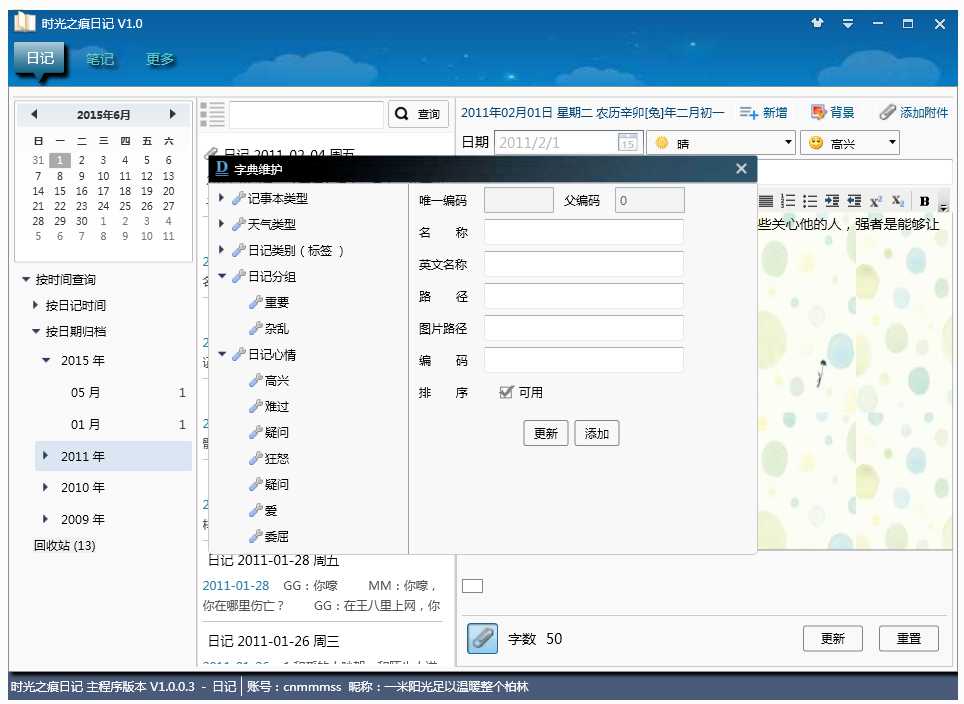Click the decrease indent icon

coord(854,201)
